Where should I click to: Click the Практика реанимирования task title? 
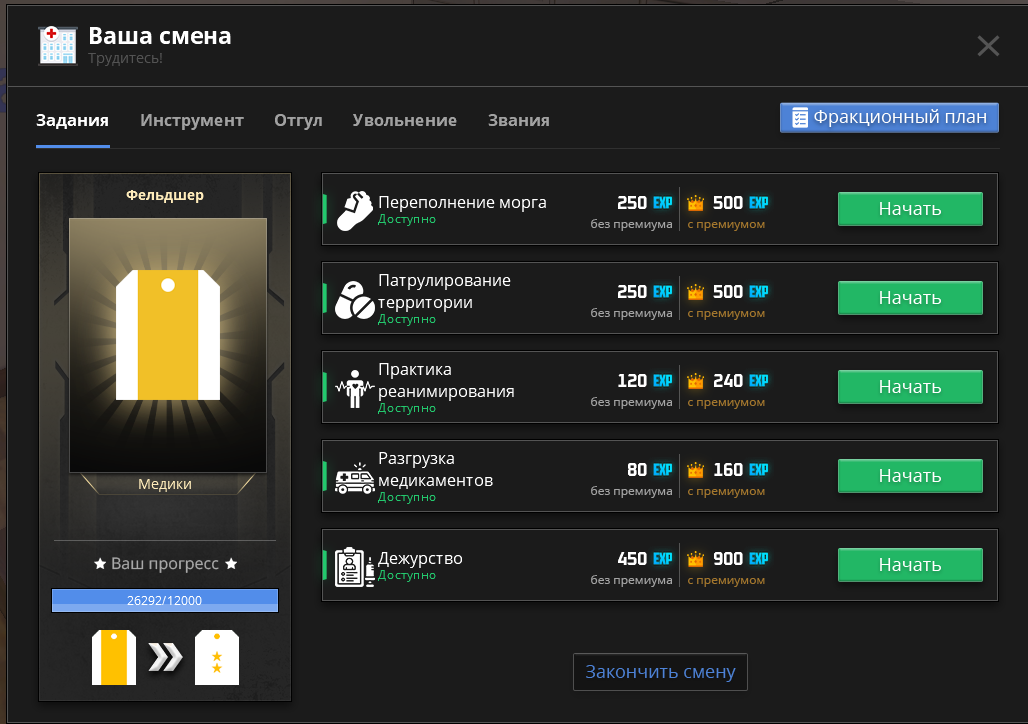point(446,380)
